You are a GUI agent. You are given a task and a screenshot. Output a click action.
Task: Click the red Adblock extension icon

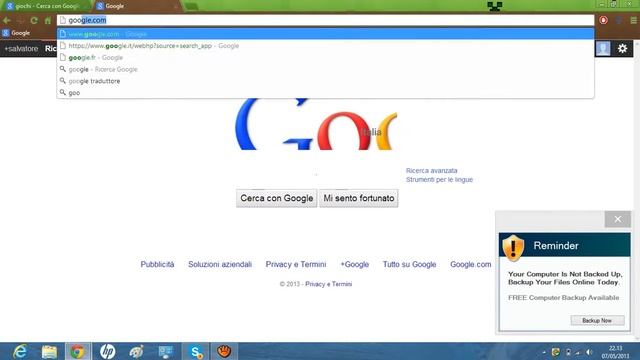coord(603,20)
